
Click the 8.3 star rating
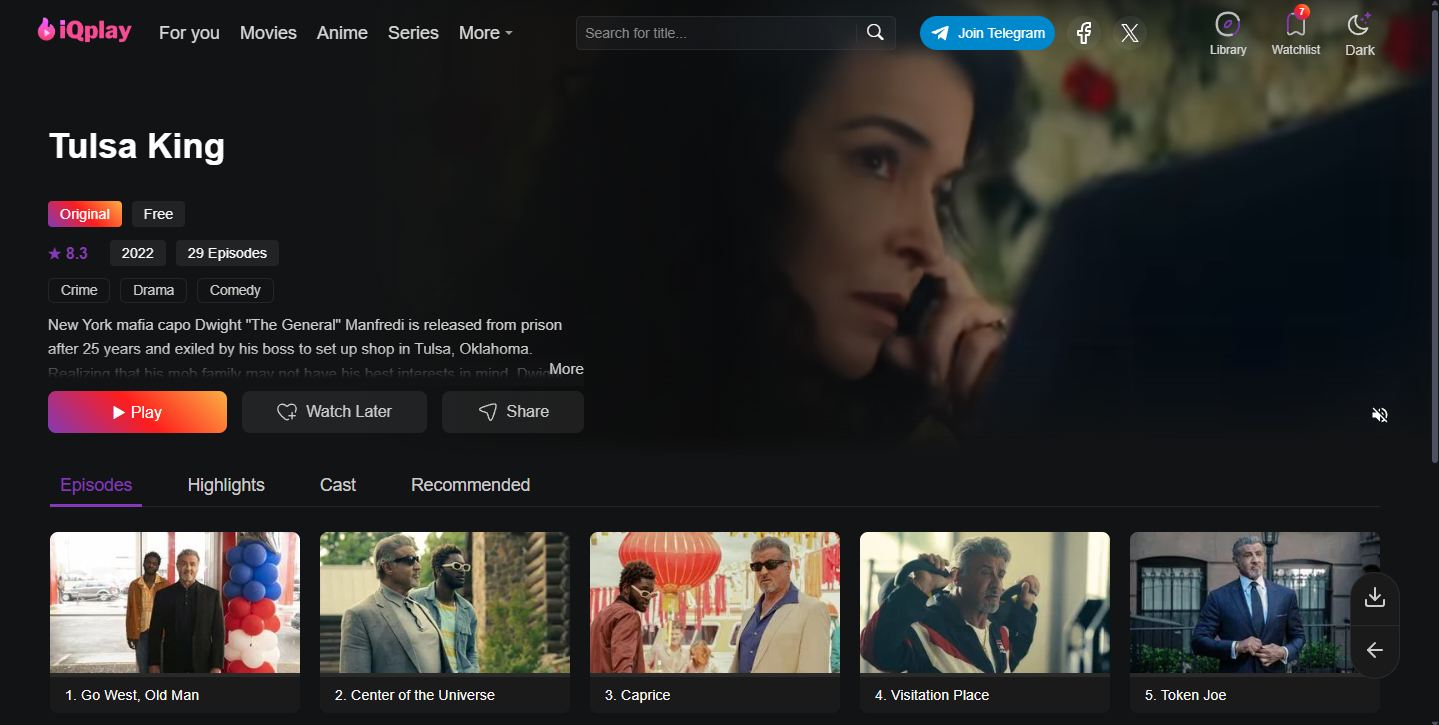[x=68, y=253]
